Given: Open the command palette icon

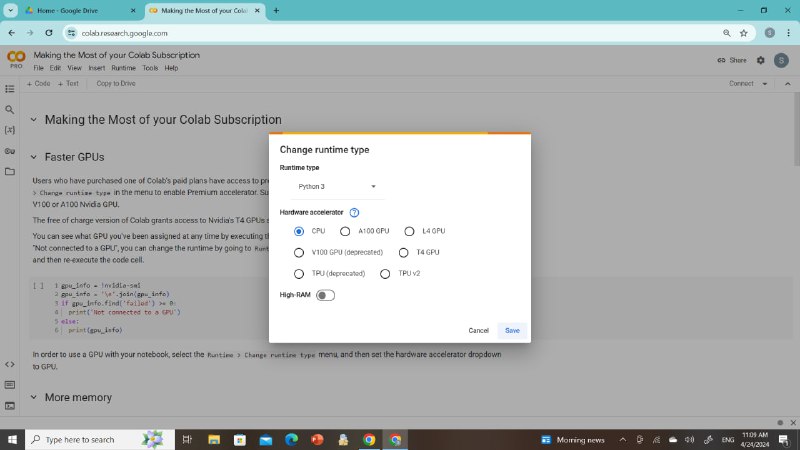Looking at the screenshot, I should 10,385.
